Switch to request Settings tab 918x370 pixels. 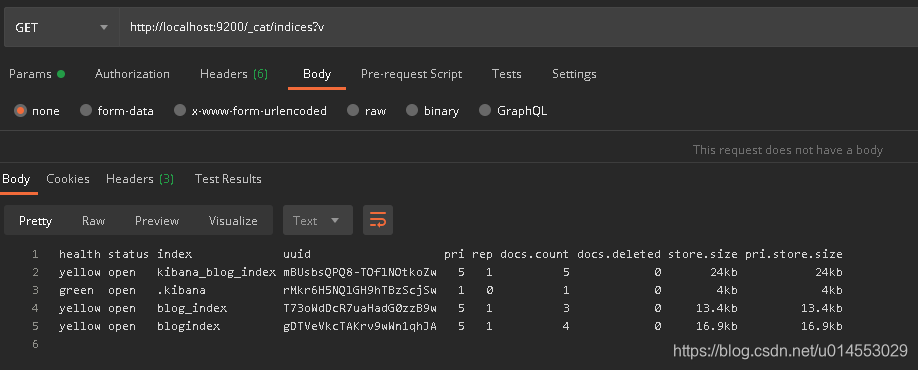tap(574, 74)
